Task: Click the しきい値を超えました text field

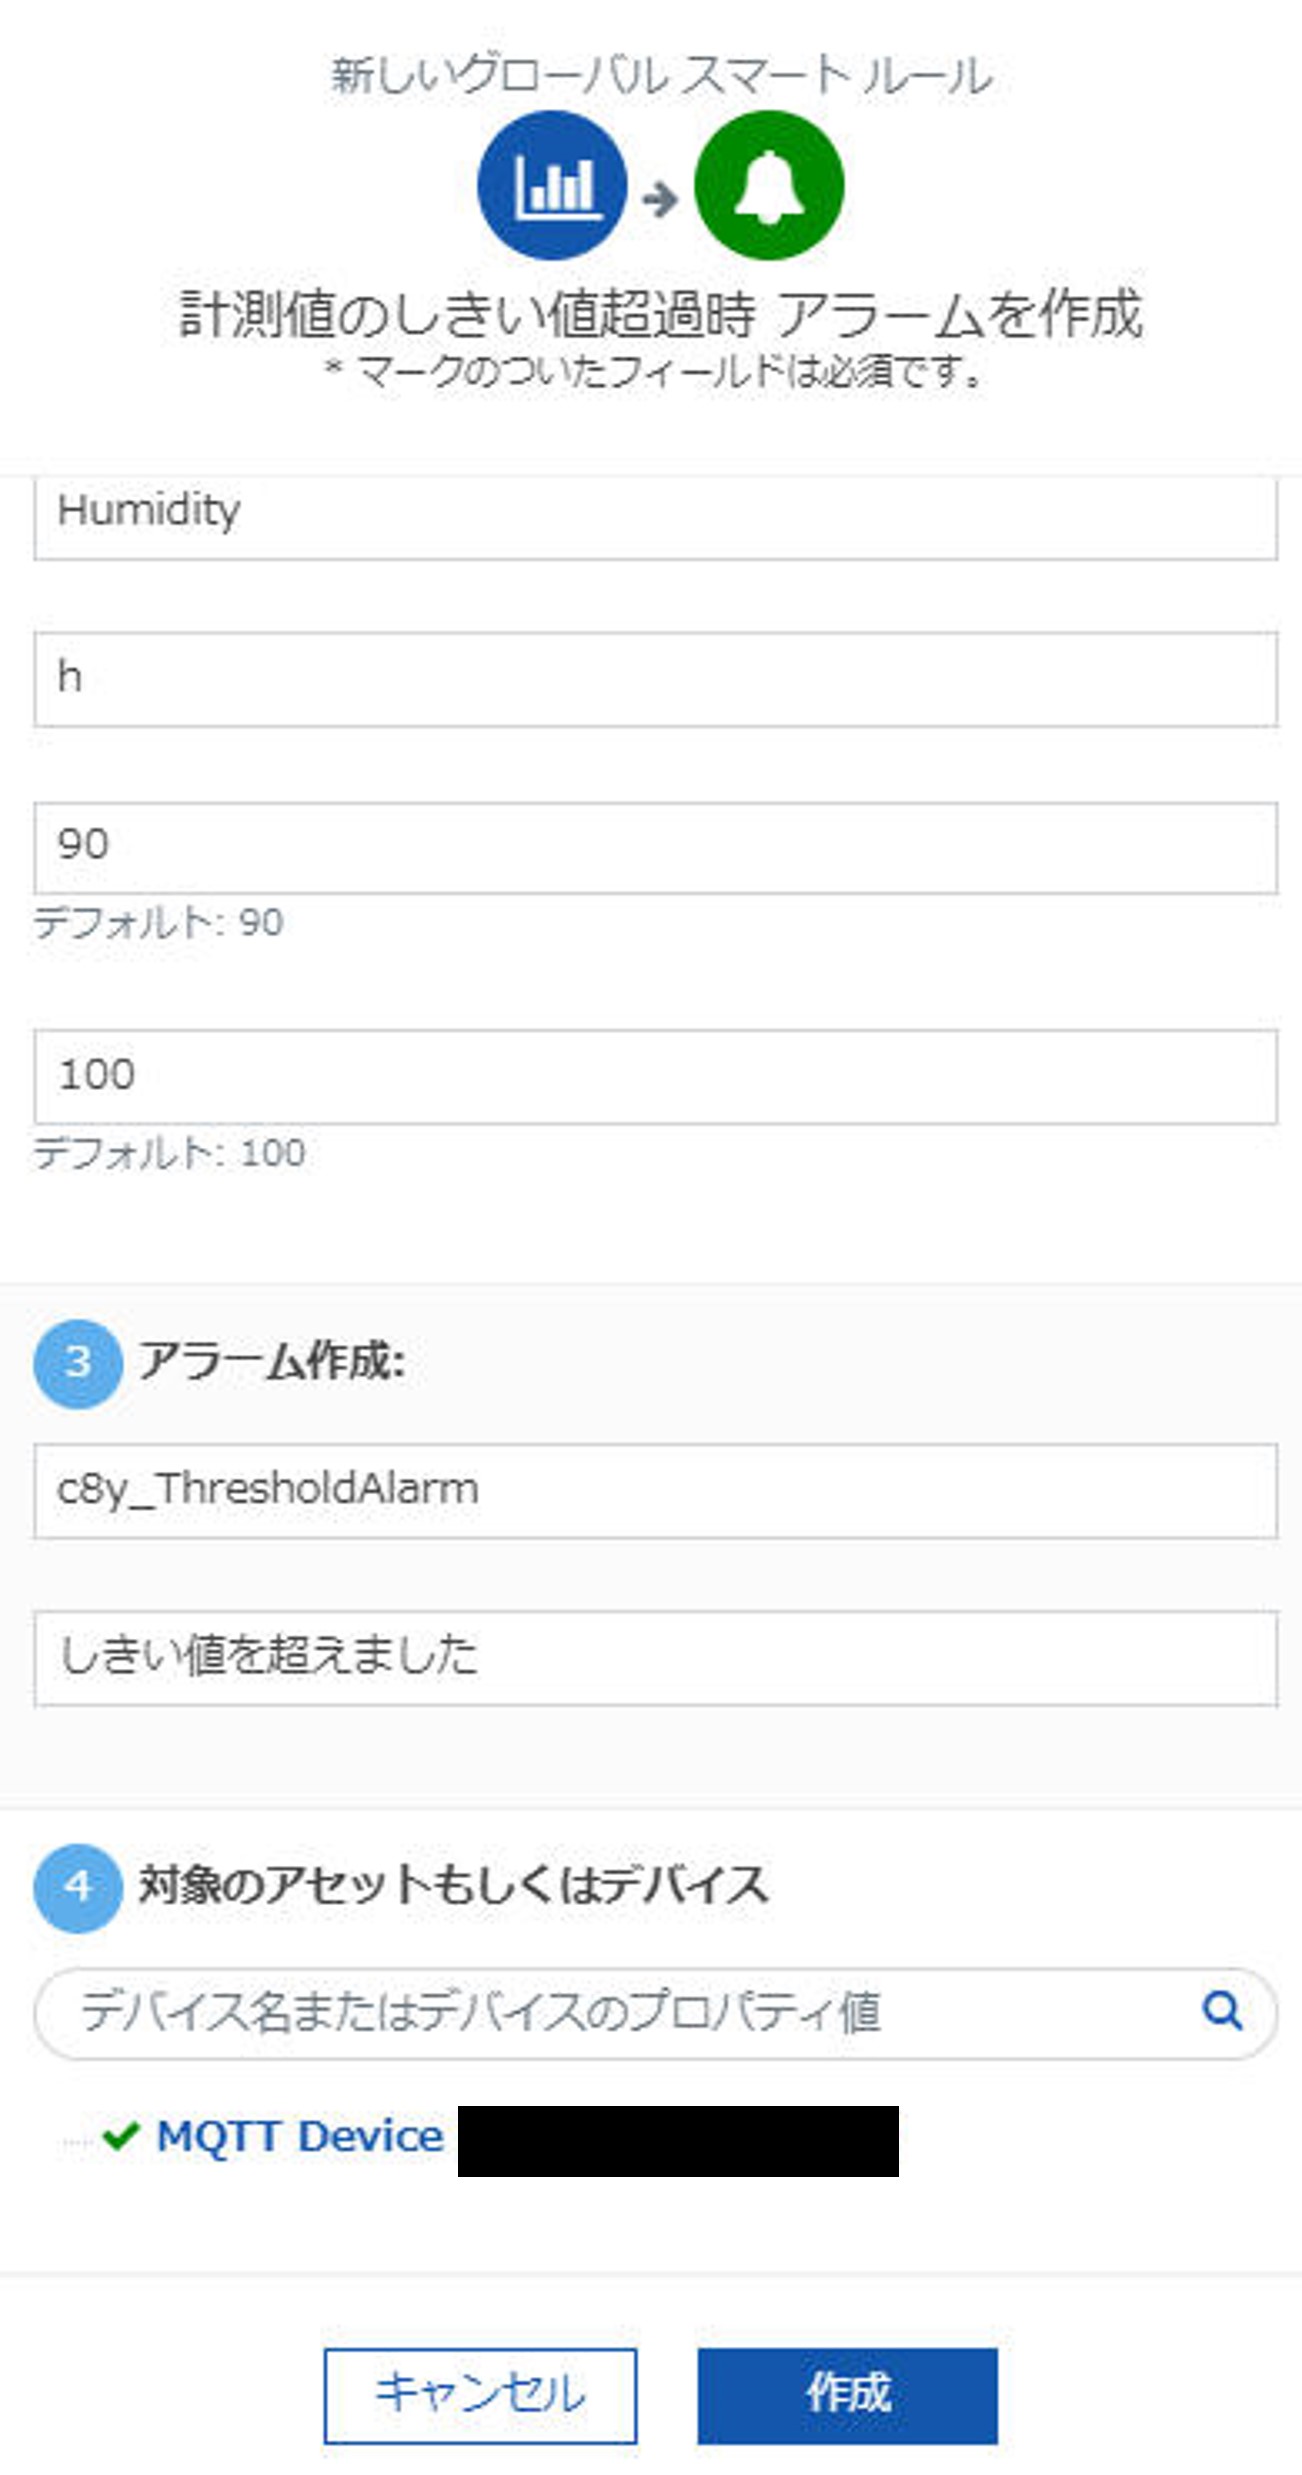Action: (x=655, y=1657)
